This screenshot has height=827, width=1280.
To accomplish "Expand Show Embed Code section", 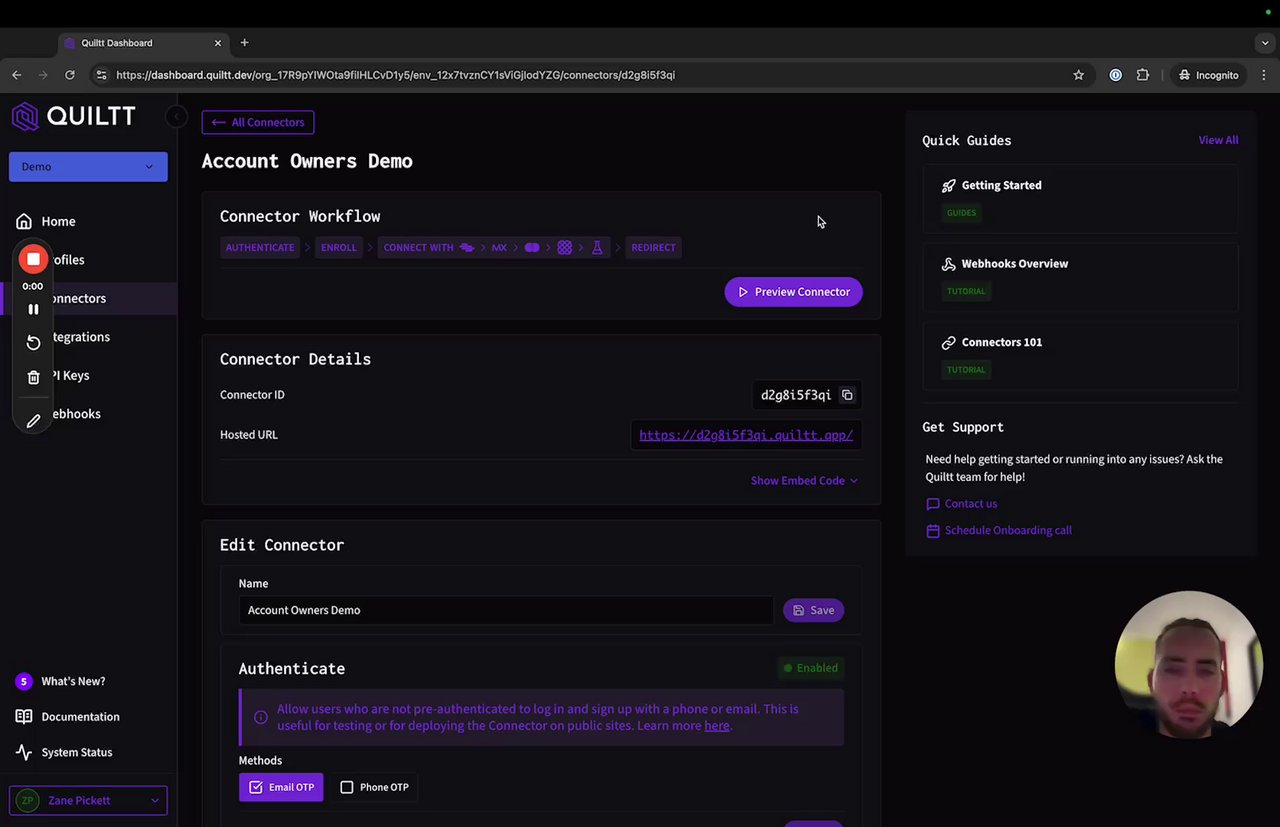I will (804, 481).
